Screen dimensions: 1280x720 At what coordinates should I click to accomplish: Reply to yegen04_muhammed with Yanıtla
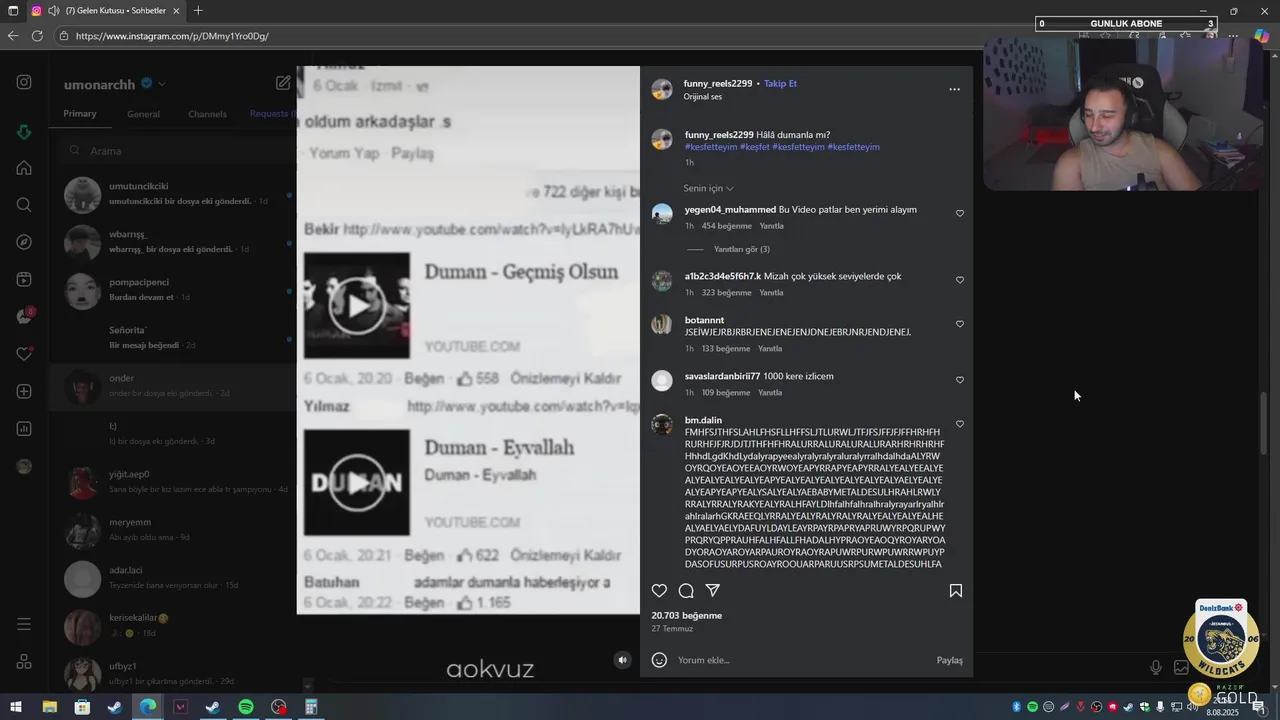click(x=771, y=226)
